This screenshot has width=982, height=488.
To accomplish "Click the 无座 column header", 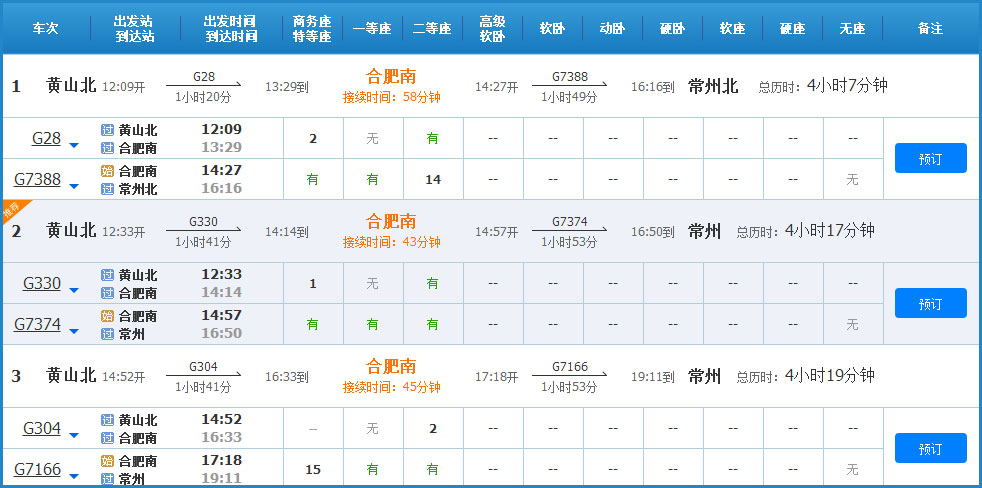I will pyautogui.click(x=852, y=29).
